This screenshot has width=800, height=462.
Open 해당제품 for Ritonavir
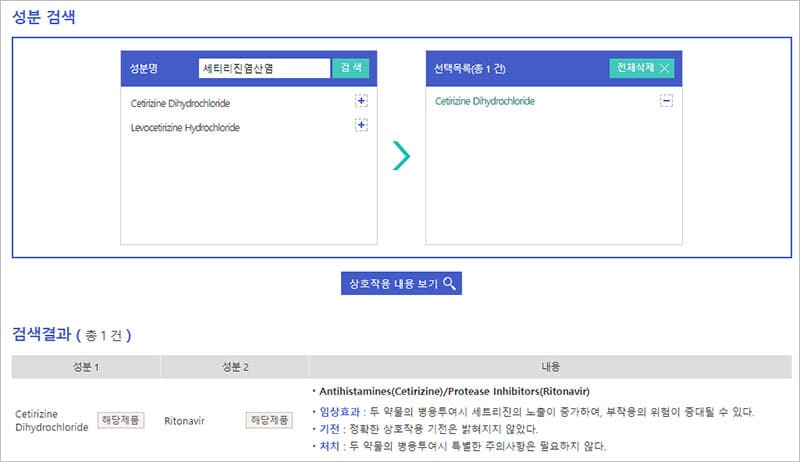269,420
